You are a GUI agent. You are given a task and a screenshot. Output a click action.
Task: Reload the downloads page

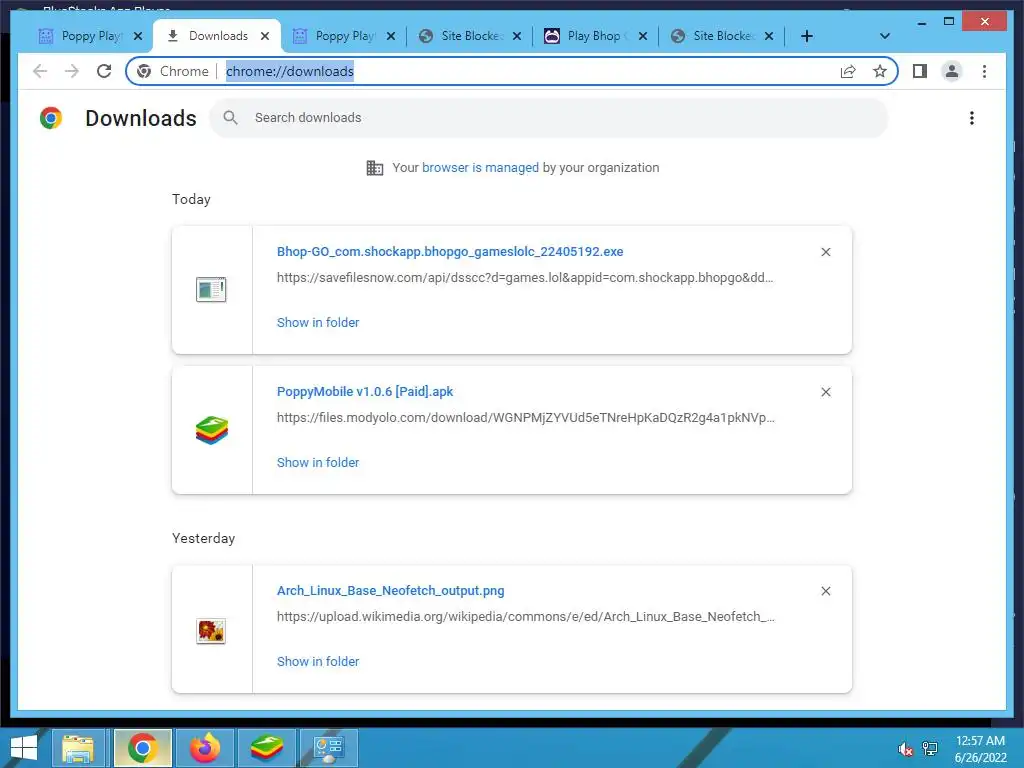pos(104,71)
